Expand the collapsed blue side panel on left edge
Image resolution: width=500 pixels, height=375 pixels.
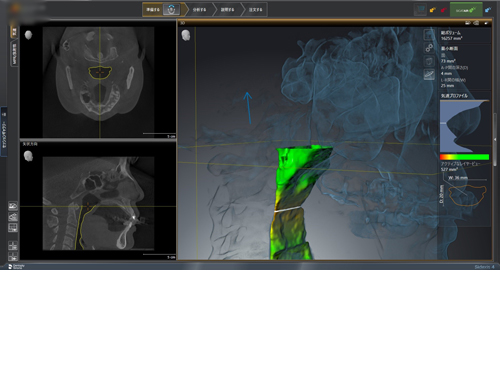click(4, 131)
